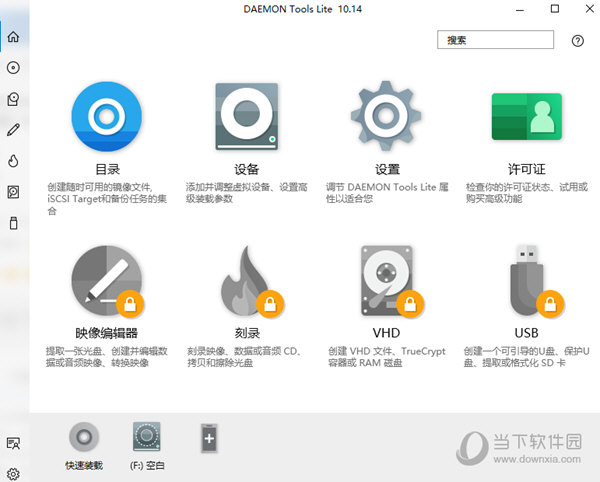Image resolution: width=600 pixels, height=482 pixels.
Task: Open the USB stick icon in sidebar
Action: [x=13, y=223]
